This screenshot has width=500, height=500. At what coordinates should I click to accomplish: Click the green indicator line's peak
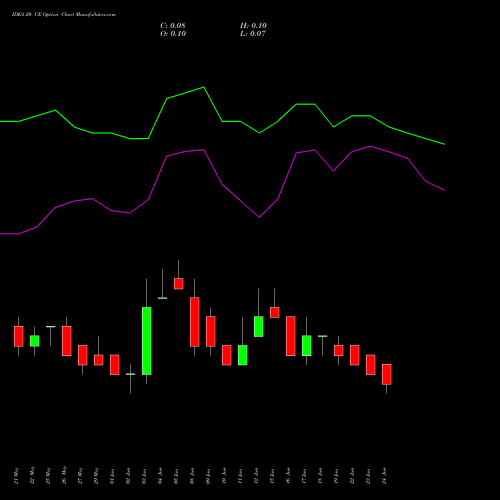pos(204,87)
